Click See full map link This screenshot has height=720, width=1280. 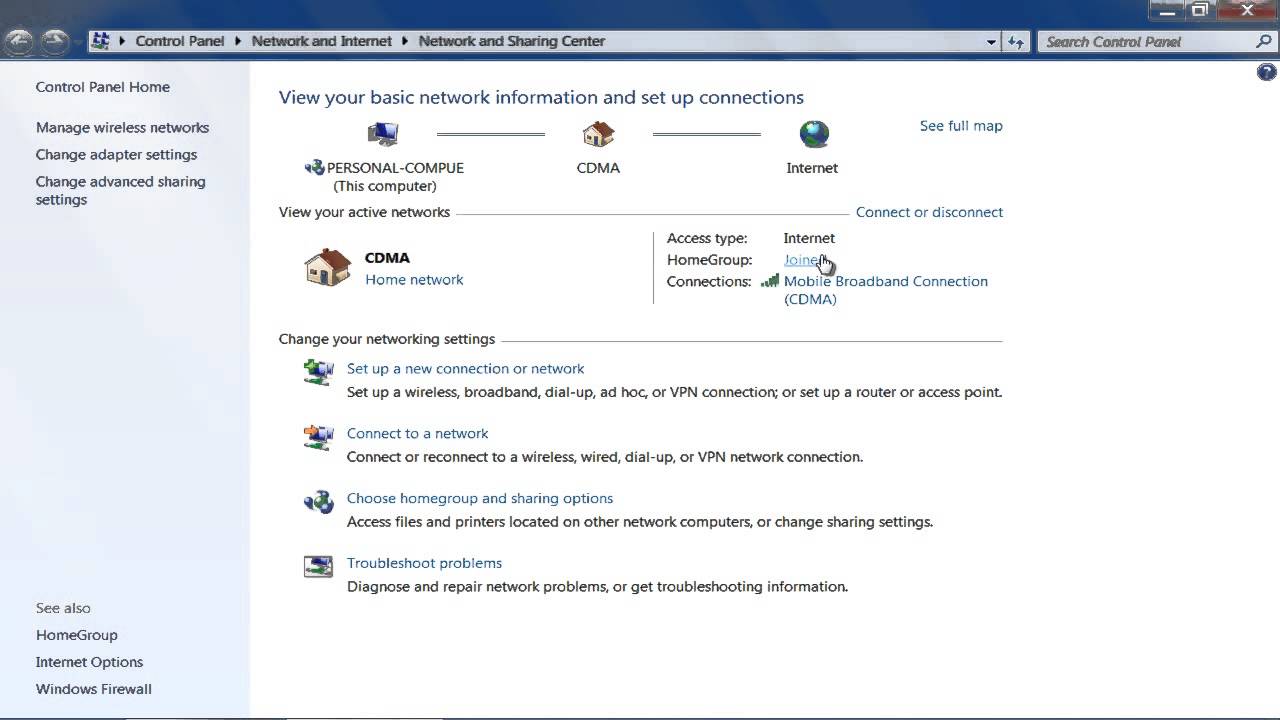(961, 126)
